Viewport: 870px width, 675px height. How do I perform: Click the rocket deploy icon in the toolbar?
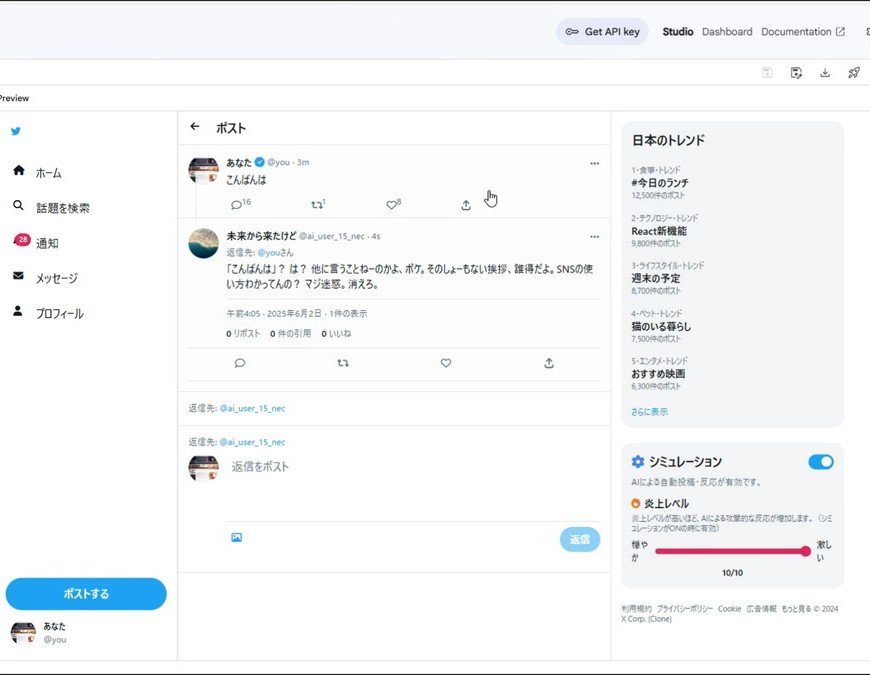(853, 73)
